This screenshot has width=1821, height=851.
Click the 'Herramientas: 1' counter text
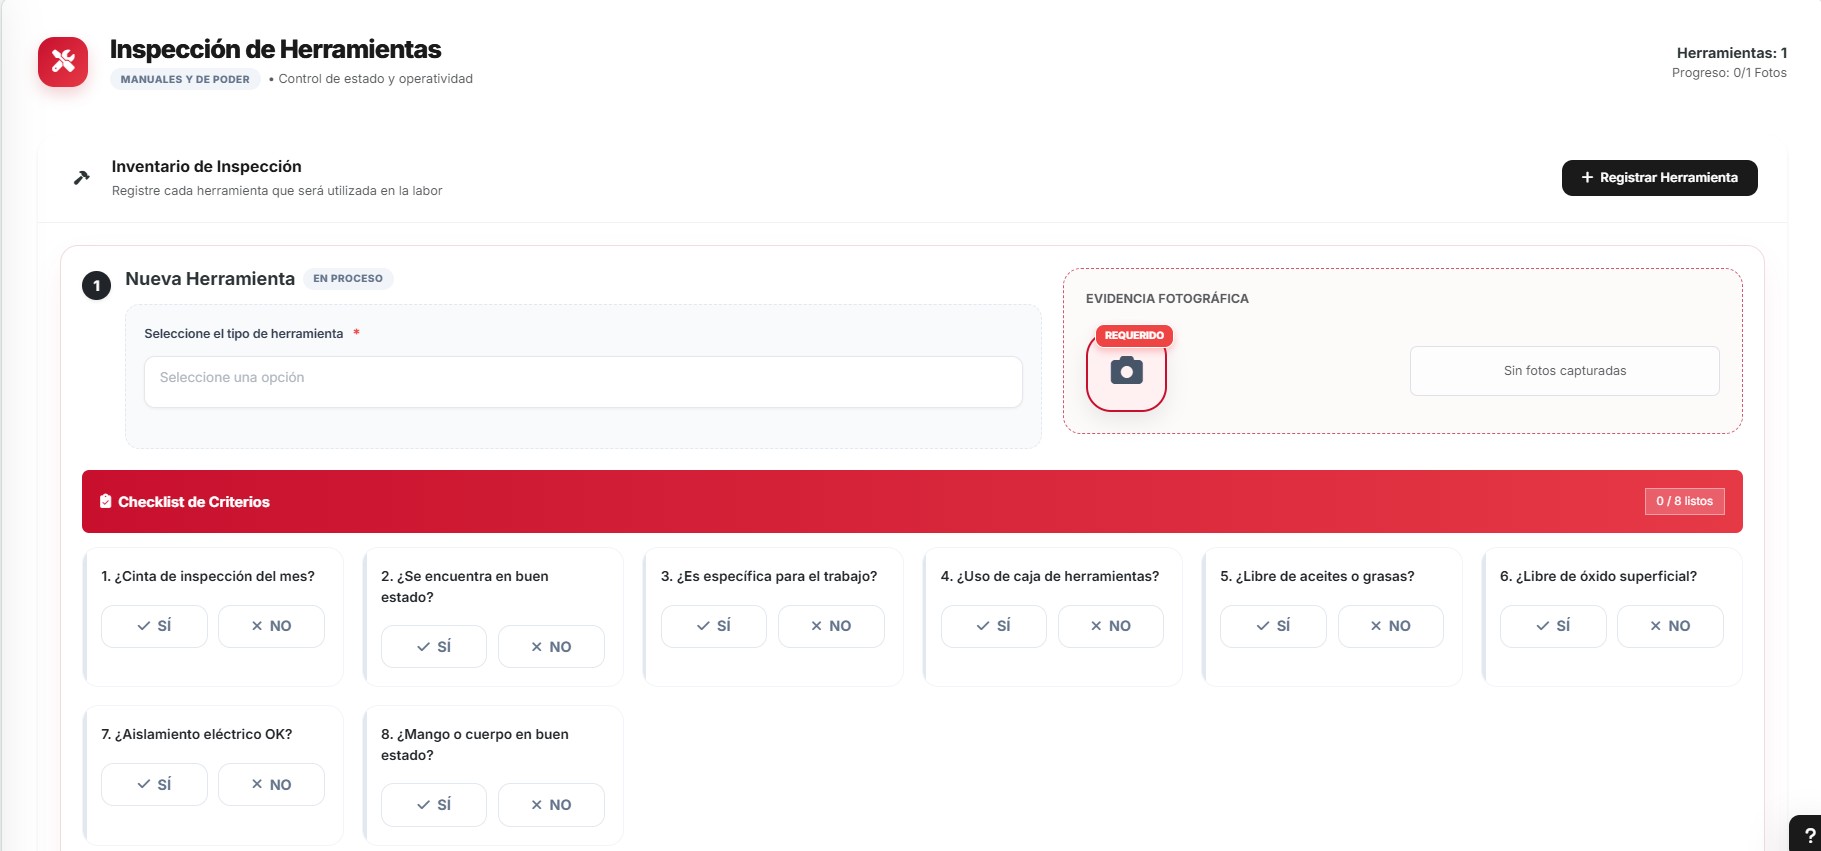click(x=1732, y=53)
